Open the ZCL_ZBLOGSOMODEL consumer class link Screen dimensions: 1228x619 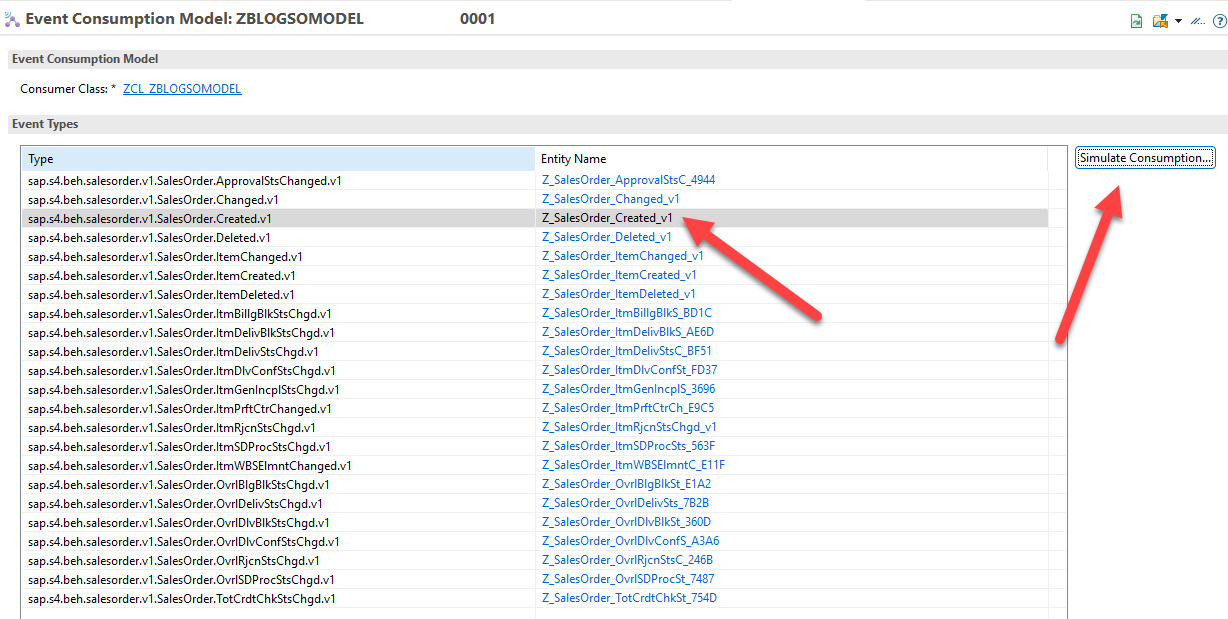pos(182,89)
